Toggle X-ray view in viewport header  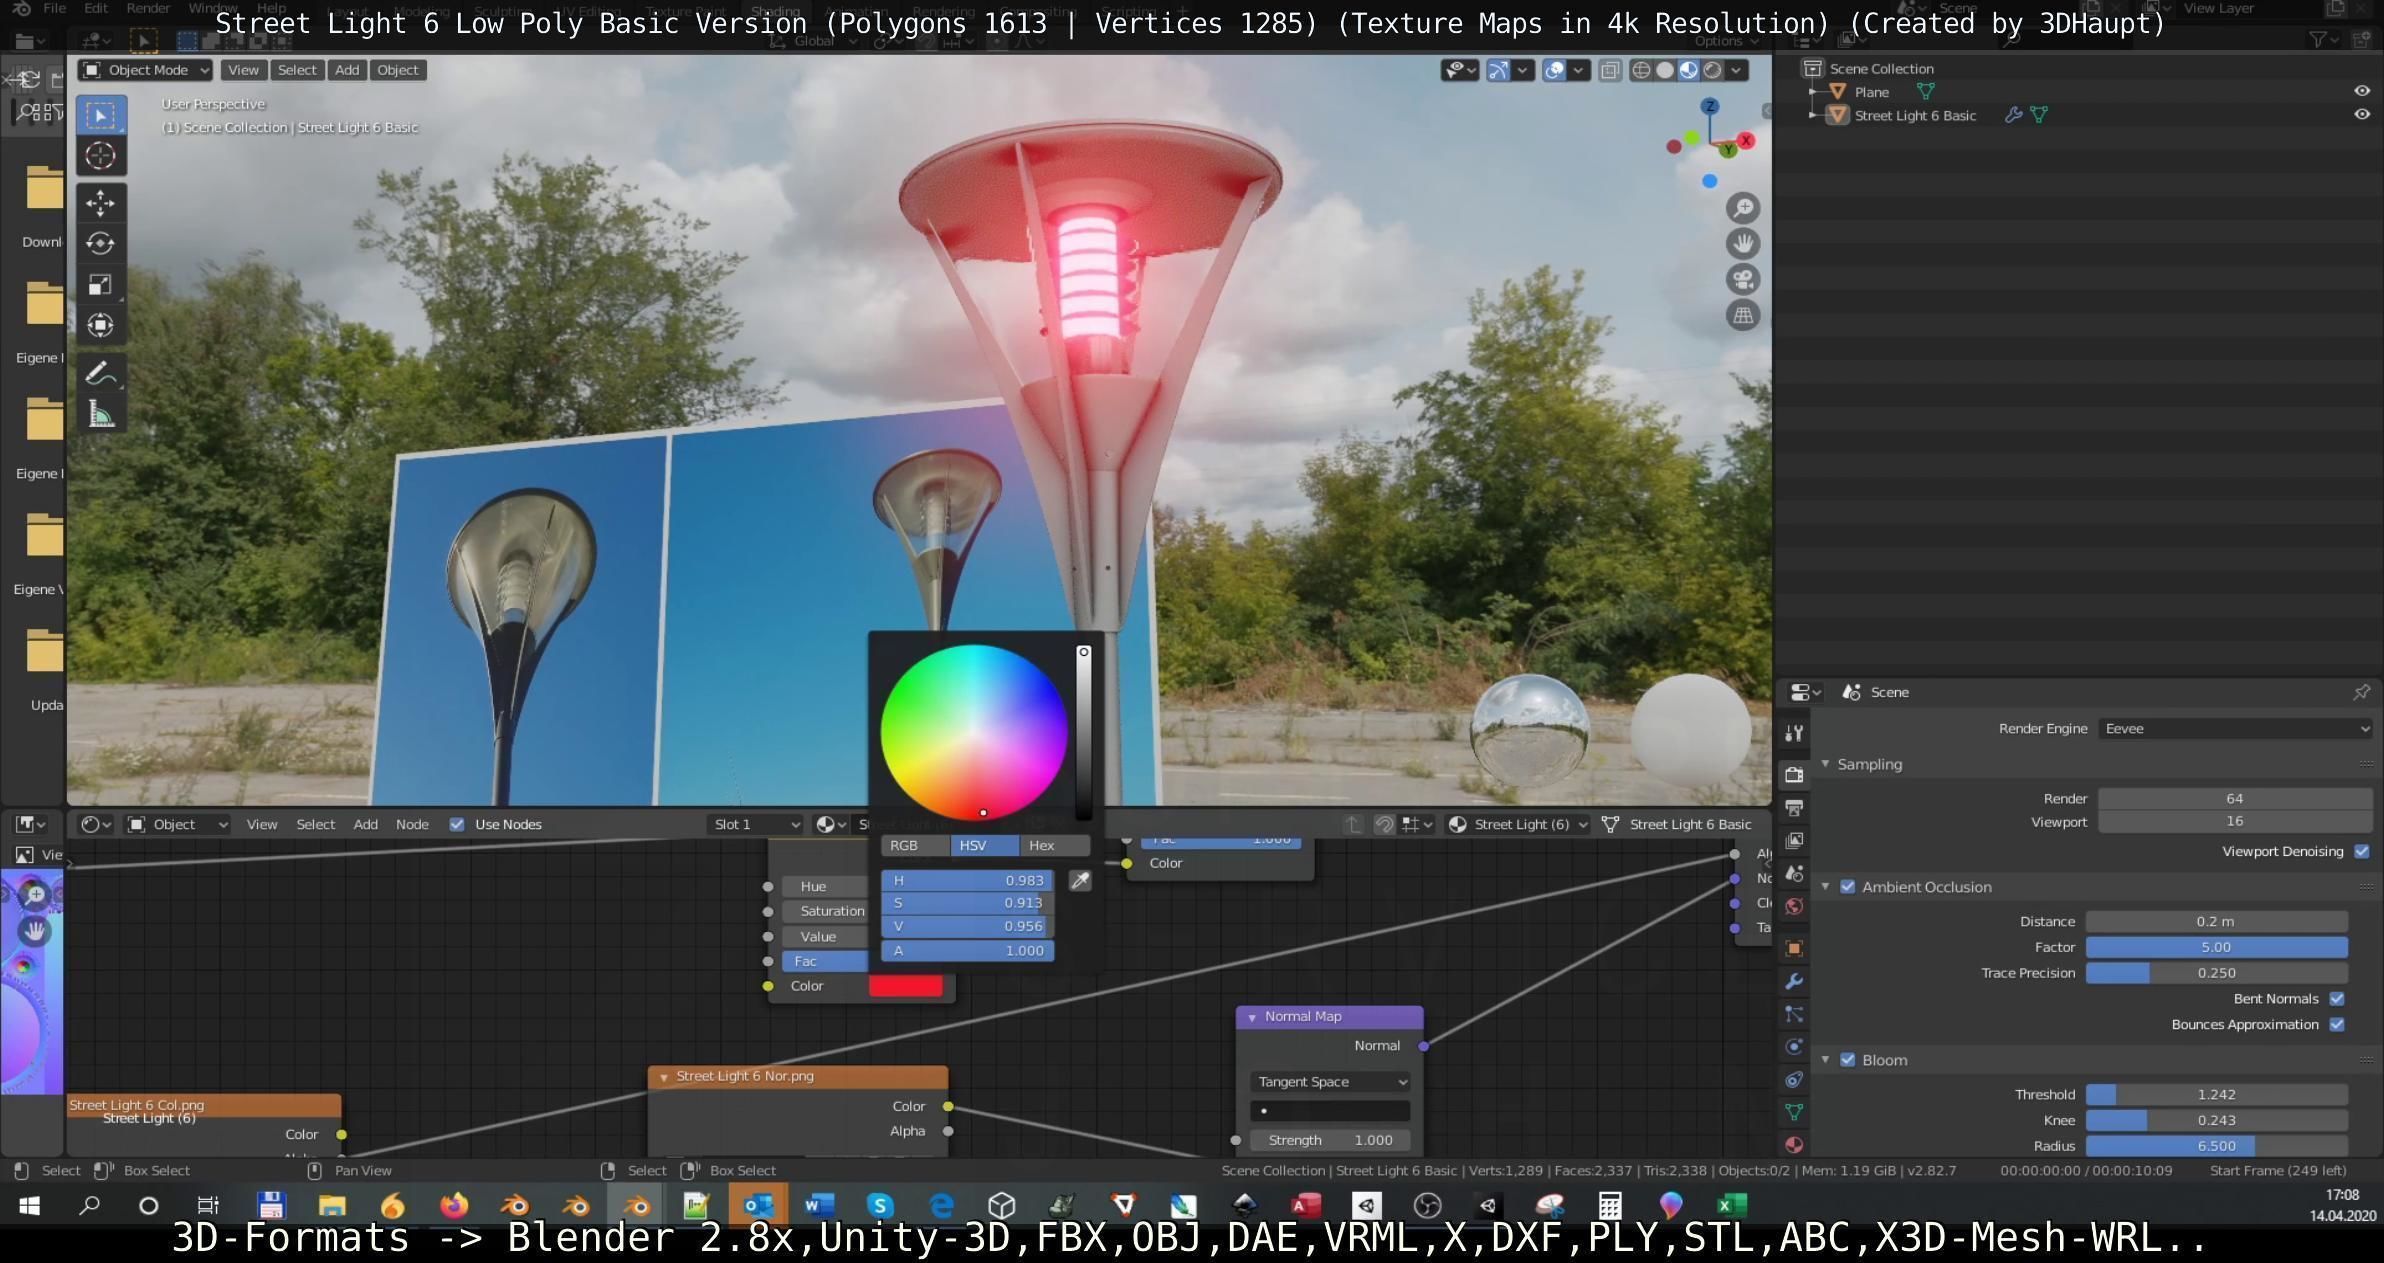click(1610, 70)
